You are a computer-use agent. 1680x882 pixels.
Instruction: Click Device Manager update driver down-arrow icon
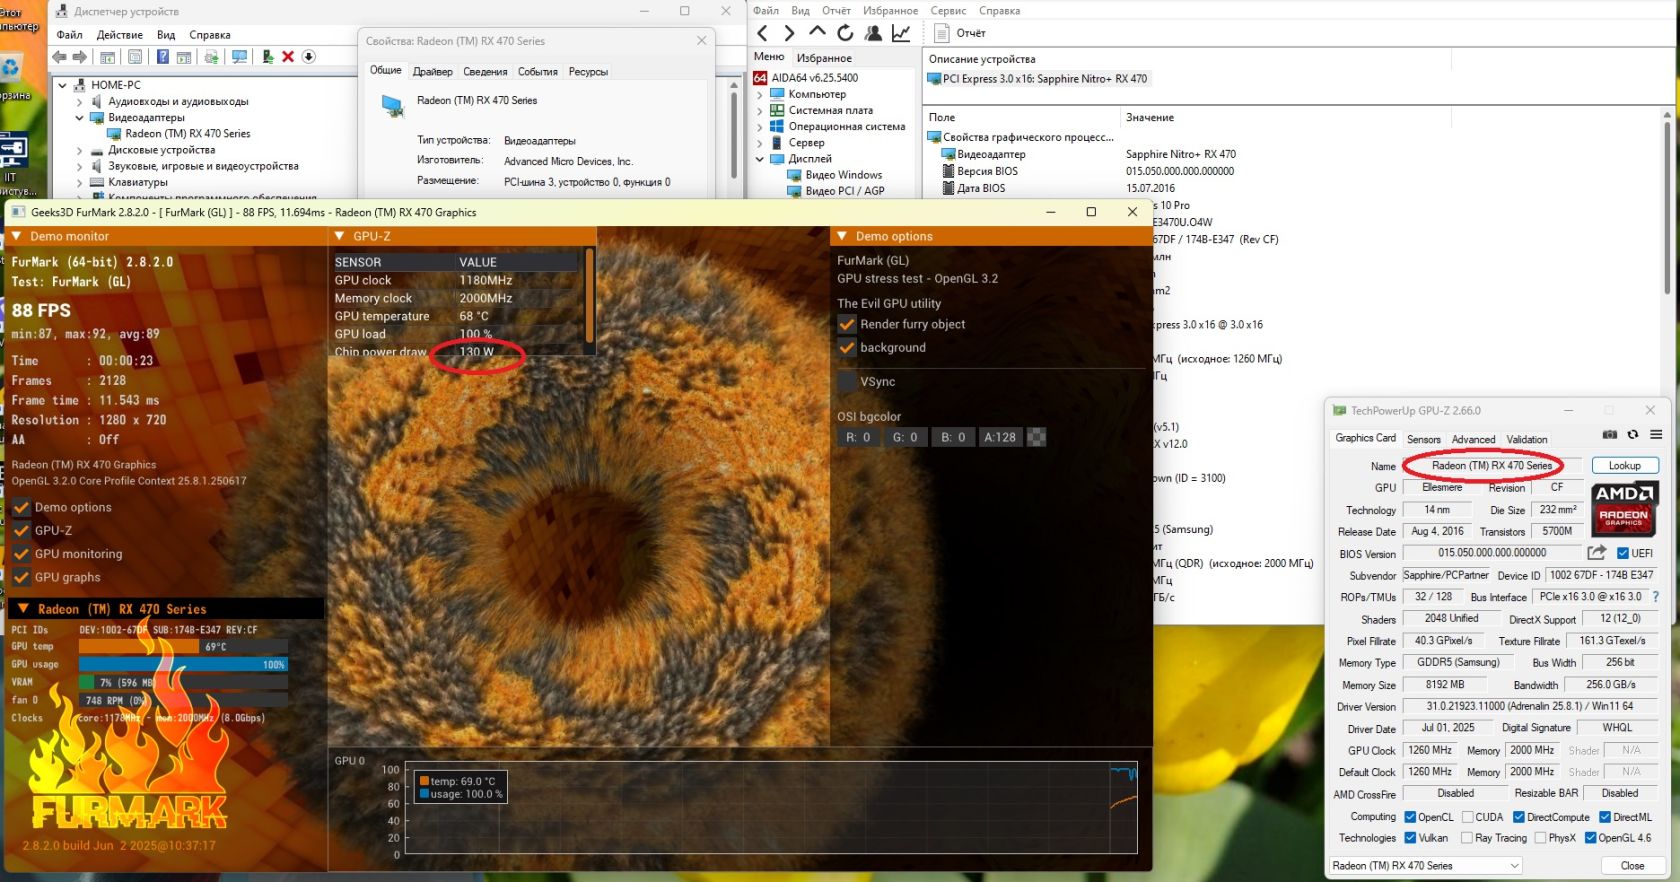pos(309,57)
